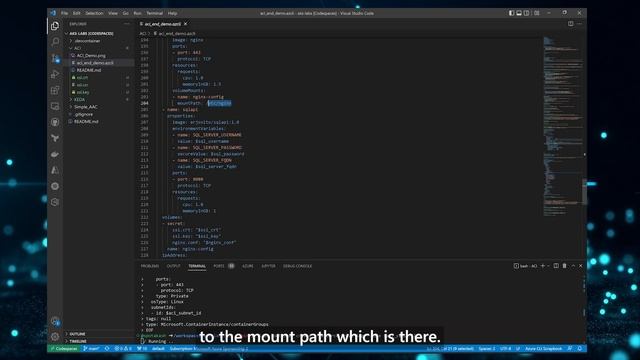Open the Selection menu

[x=94, y=13]
